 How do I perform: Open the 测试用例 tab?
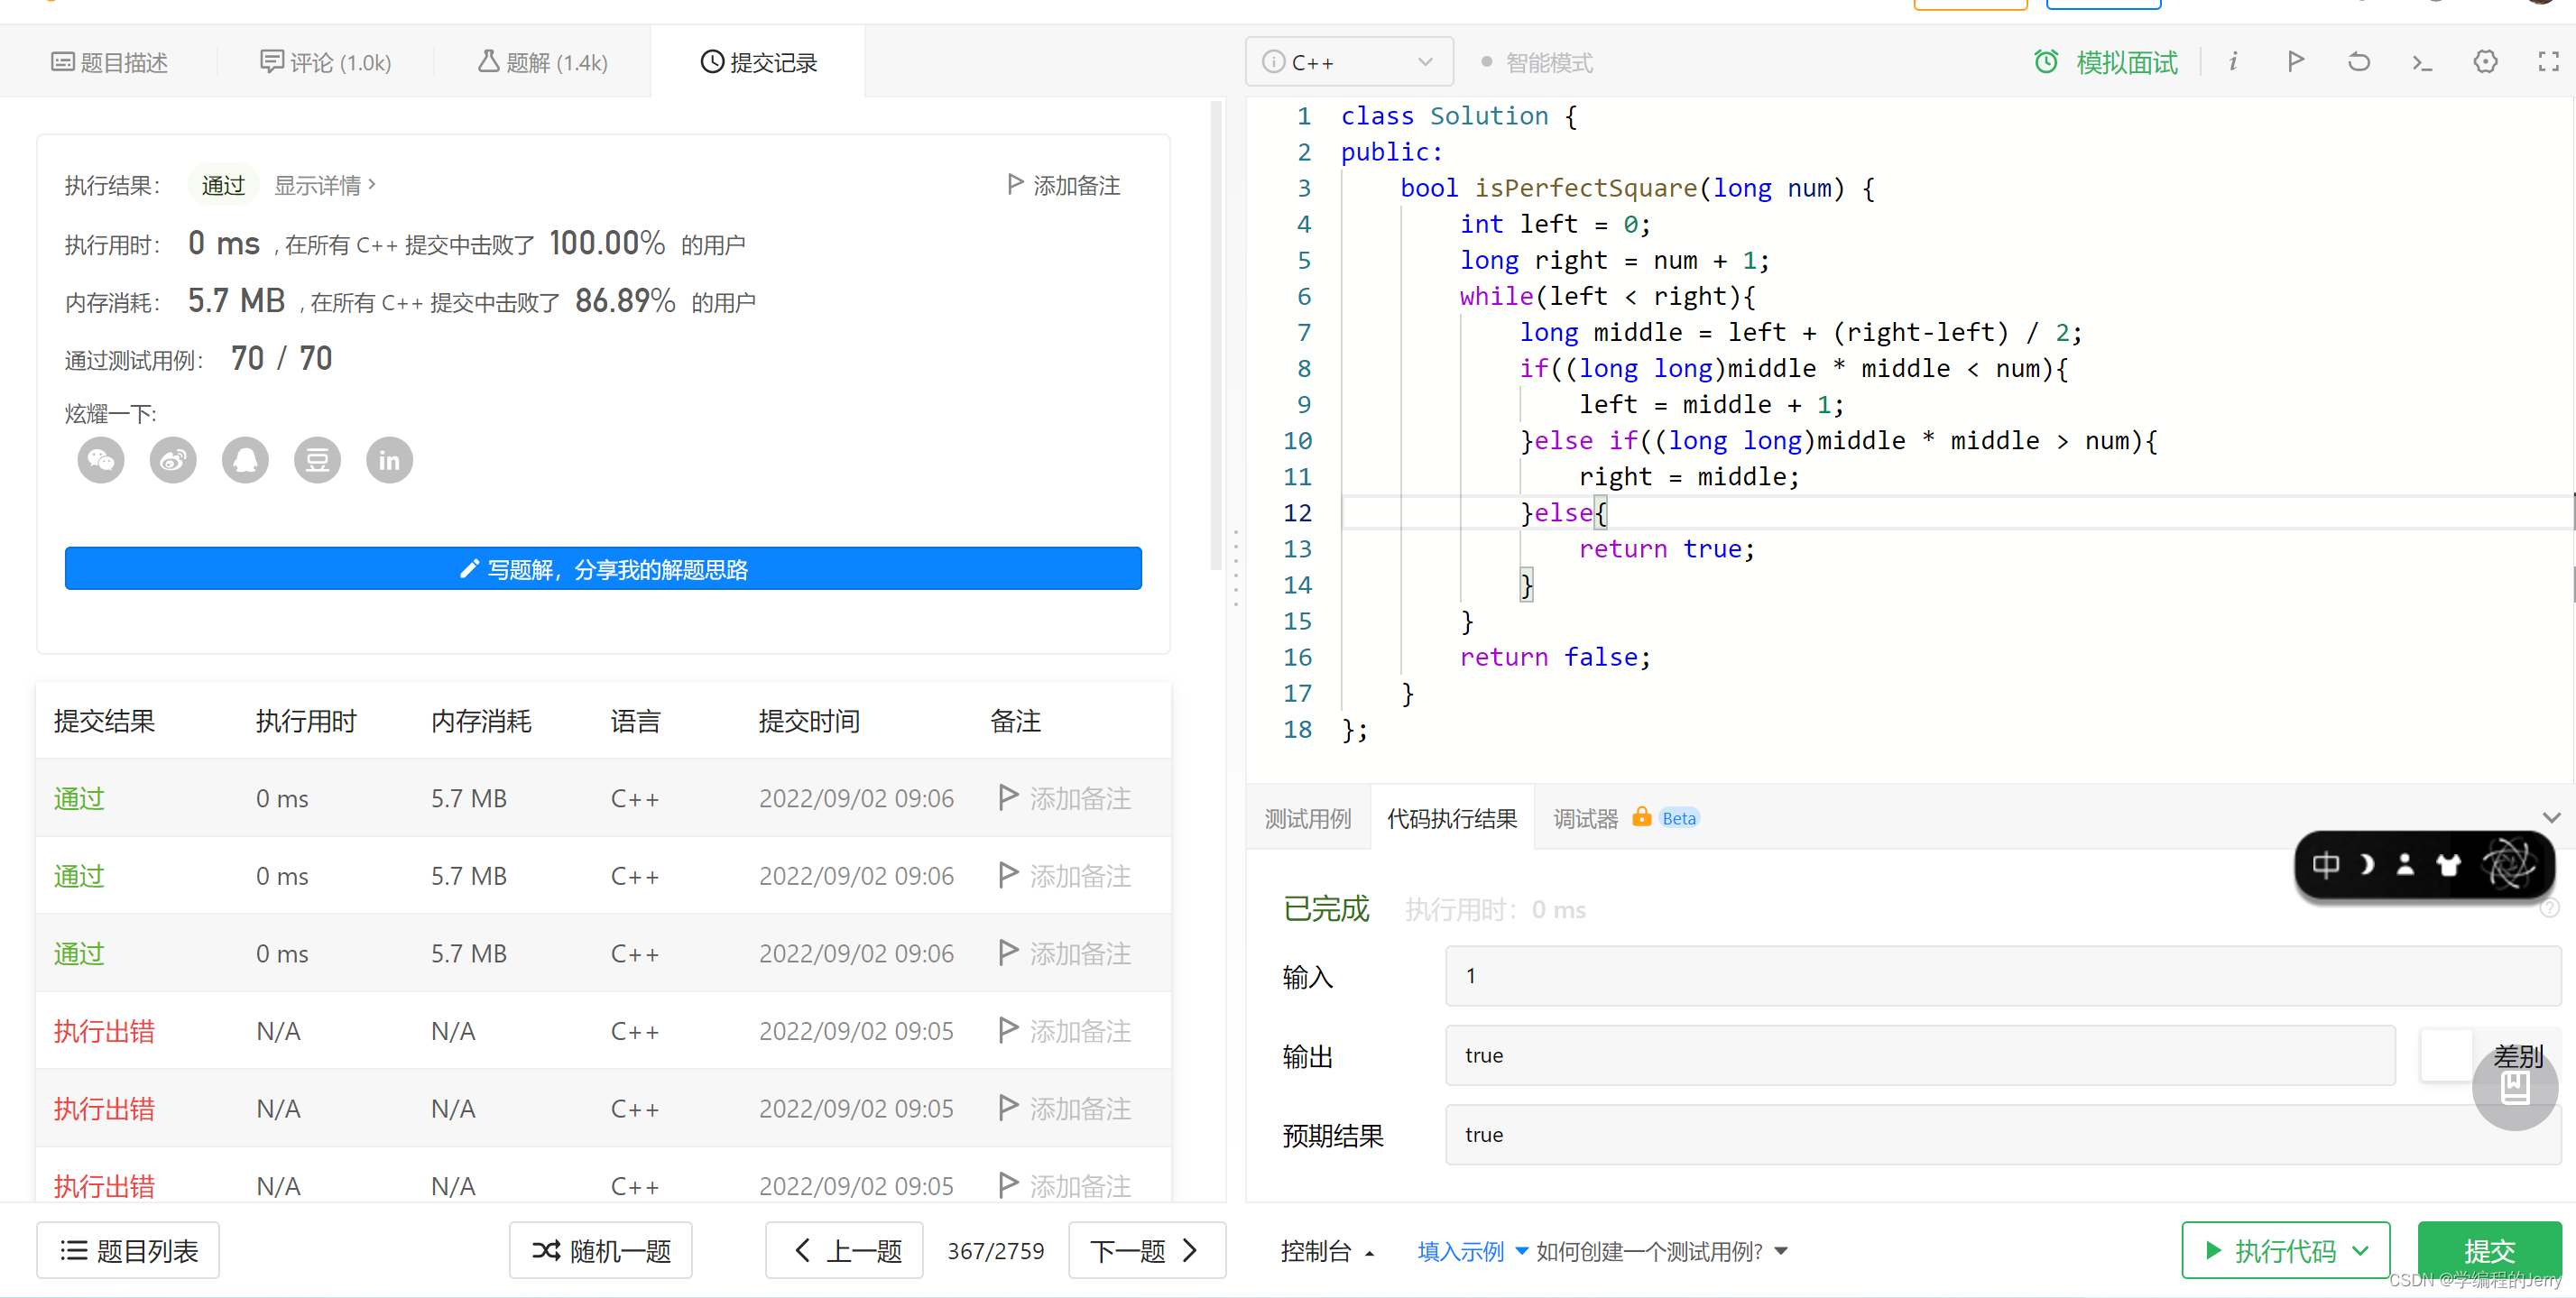(1307, 818)
